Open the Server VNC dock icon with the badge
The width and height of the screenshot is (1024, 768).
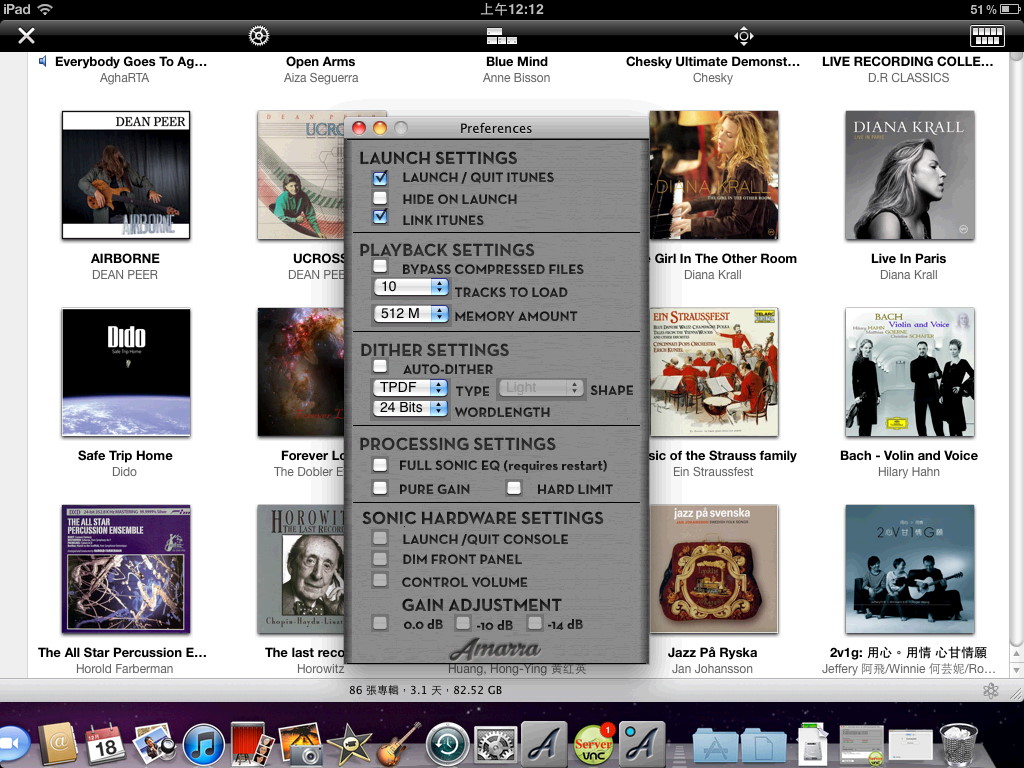(593, 744)
